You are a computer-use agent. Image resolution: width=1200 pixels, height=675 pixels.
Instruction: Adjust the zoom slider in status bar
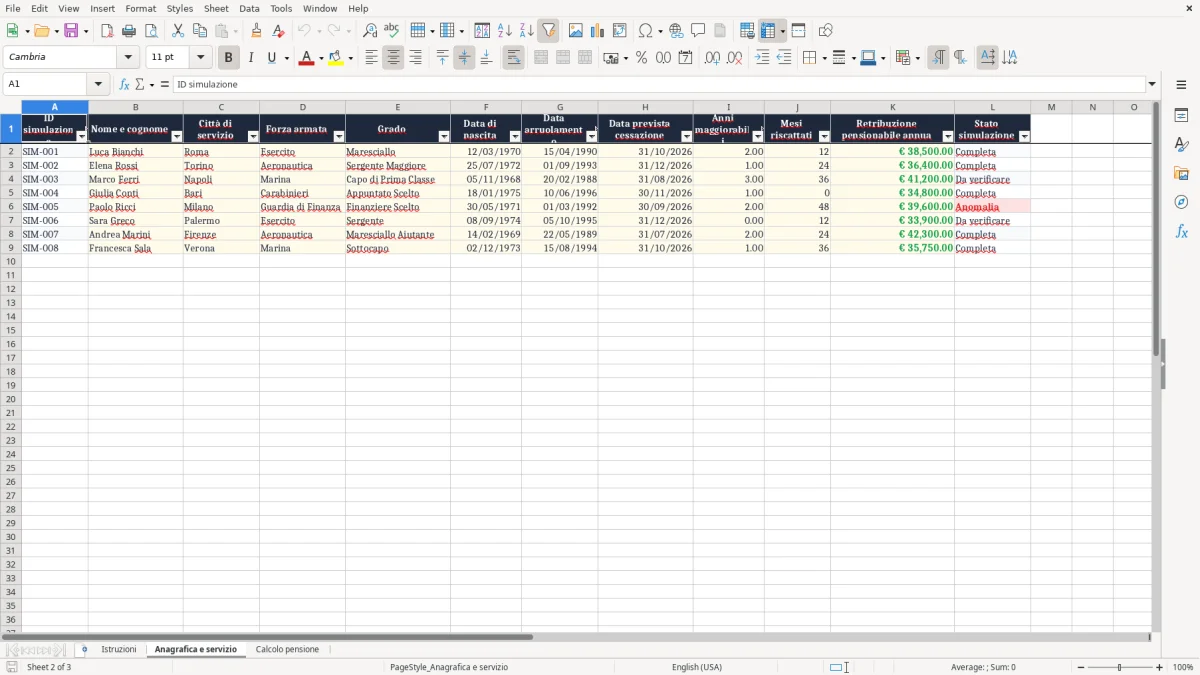pyautogui.click(x=1120, y=667)
